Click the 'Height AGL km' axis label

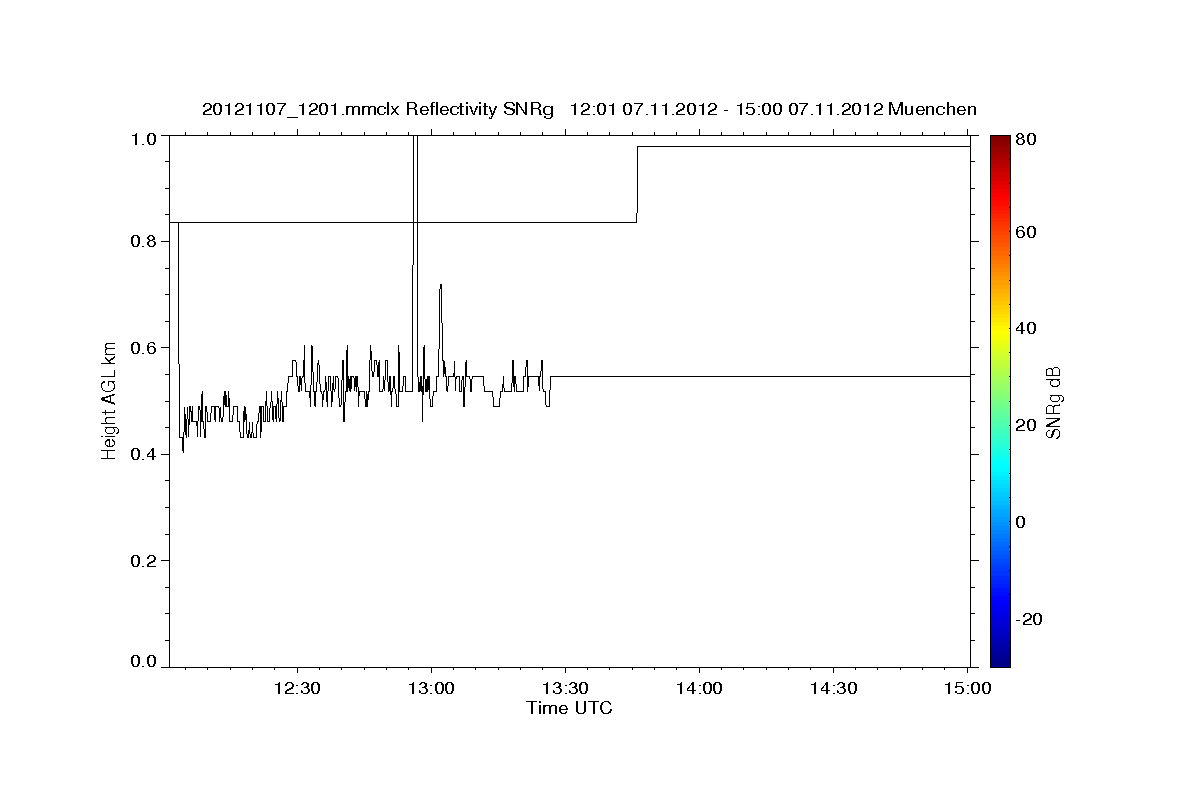pyautogui.click(x=110, y=400)
